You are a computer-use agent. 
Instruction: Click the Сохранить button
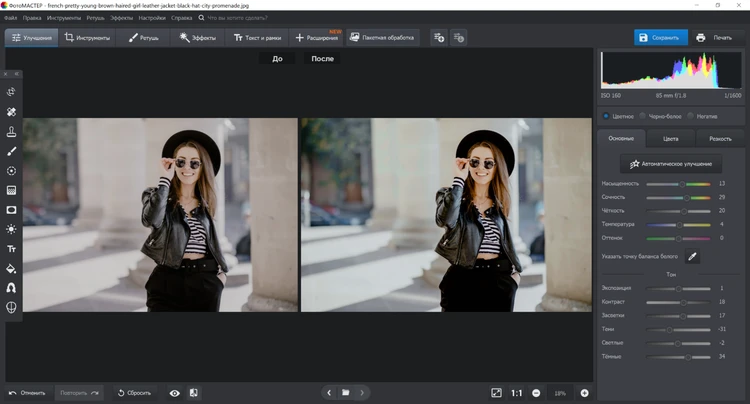[661, 38]
